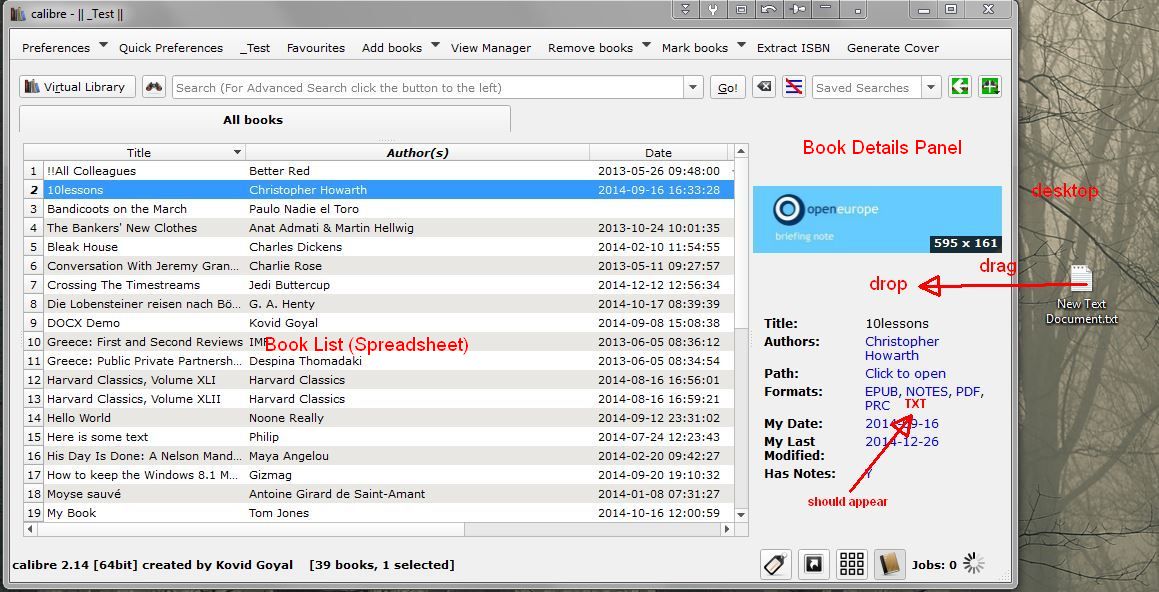Click the wrench icon in title bar

(x=713, y=10)
